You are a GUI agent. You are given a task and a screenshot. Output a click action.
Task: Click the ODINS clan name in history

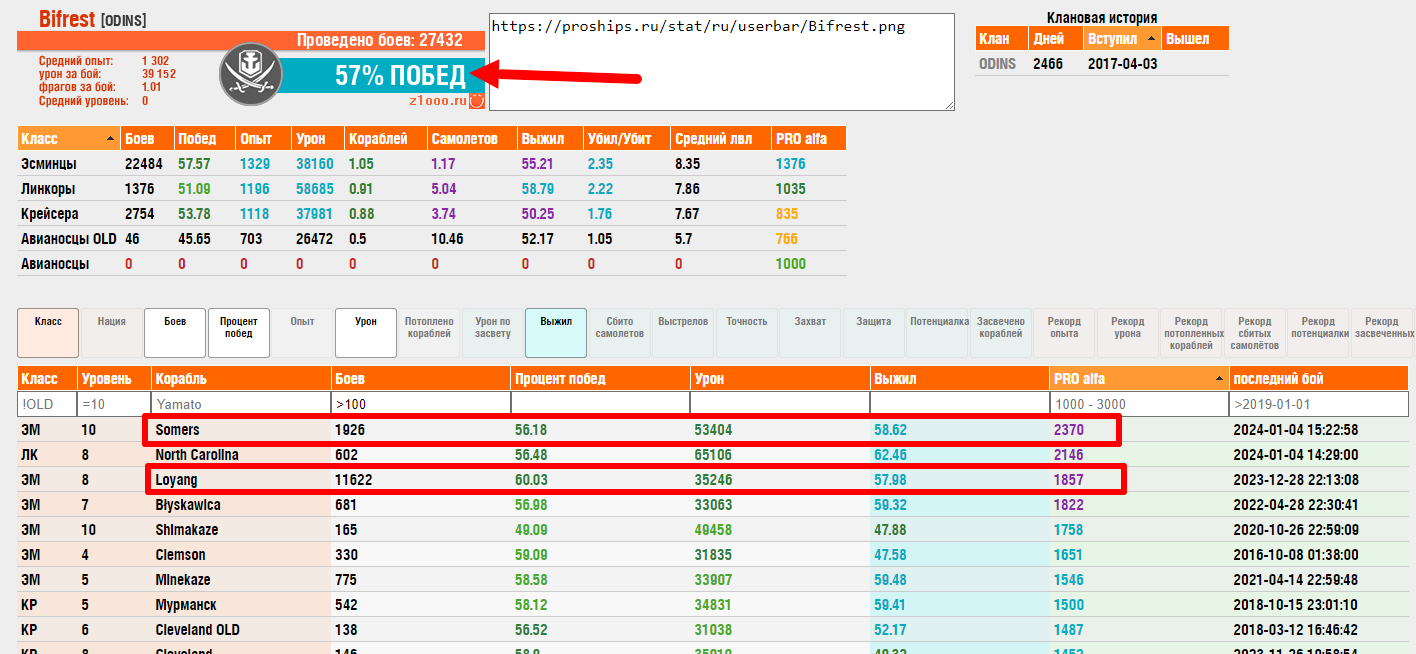point(997,64)
